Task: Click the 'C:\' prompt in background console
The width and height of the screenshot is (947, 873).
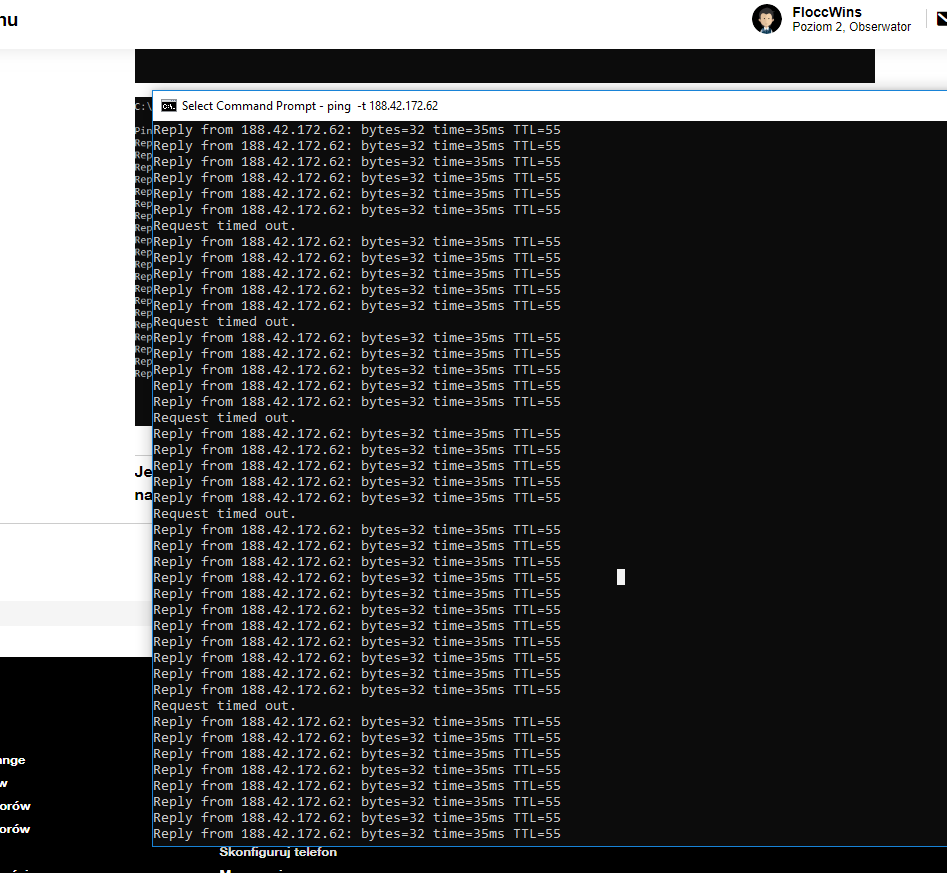Action: click(x=142, y=105)
